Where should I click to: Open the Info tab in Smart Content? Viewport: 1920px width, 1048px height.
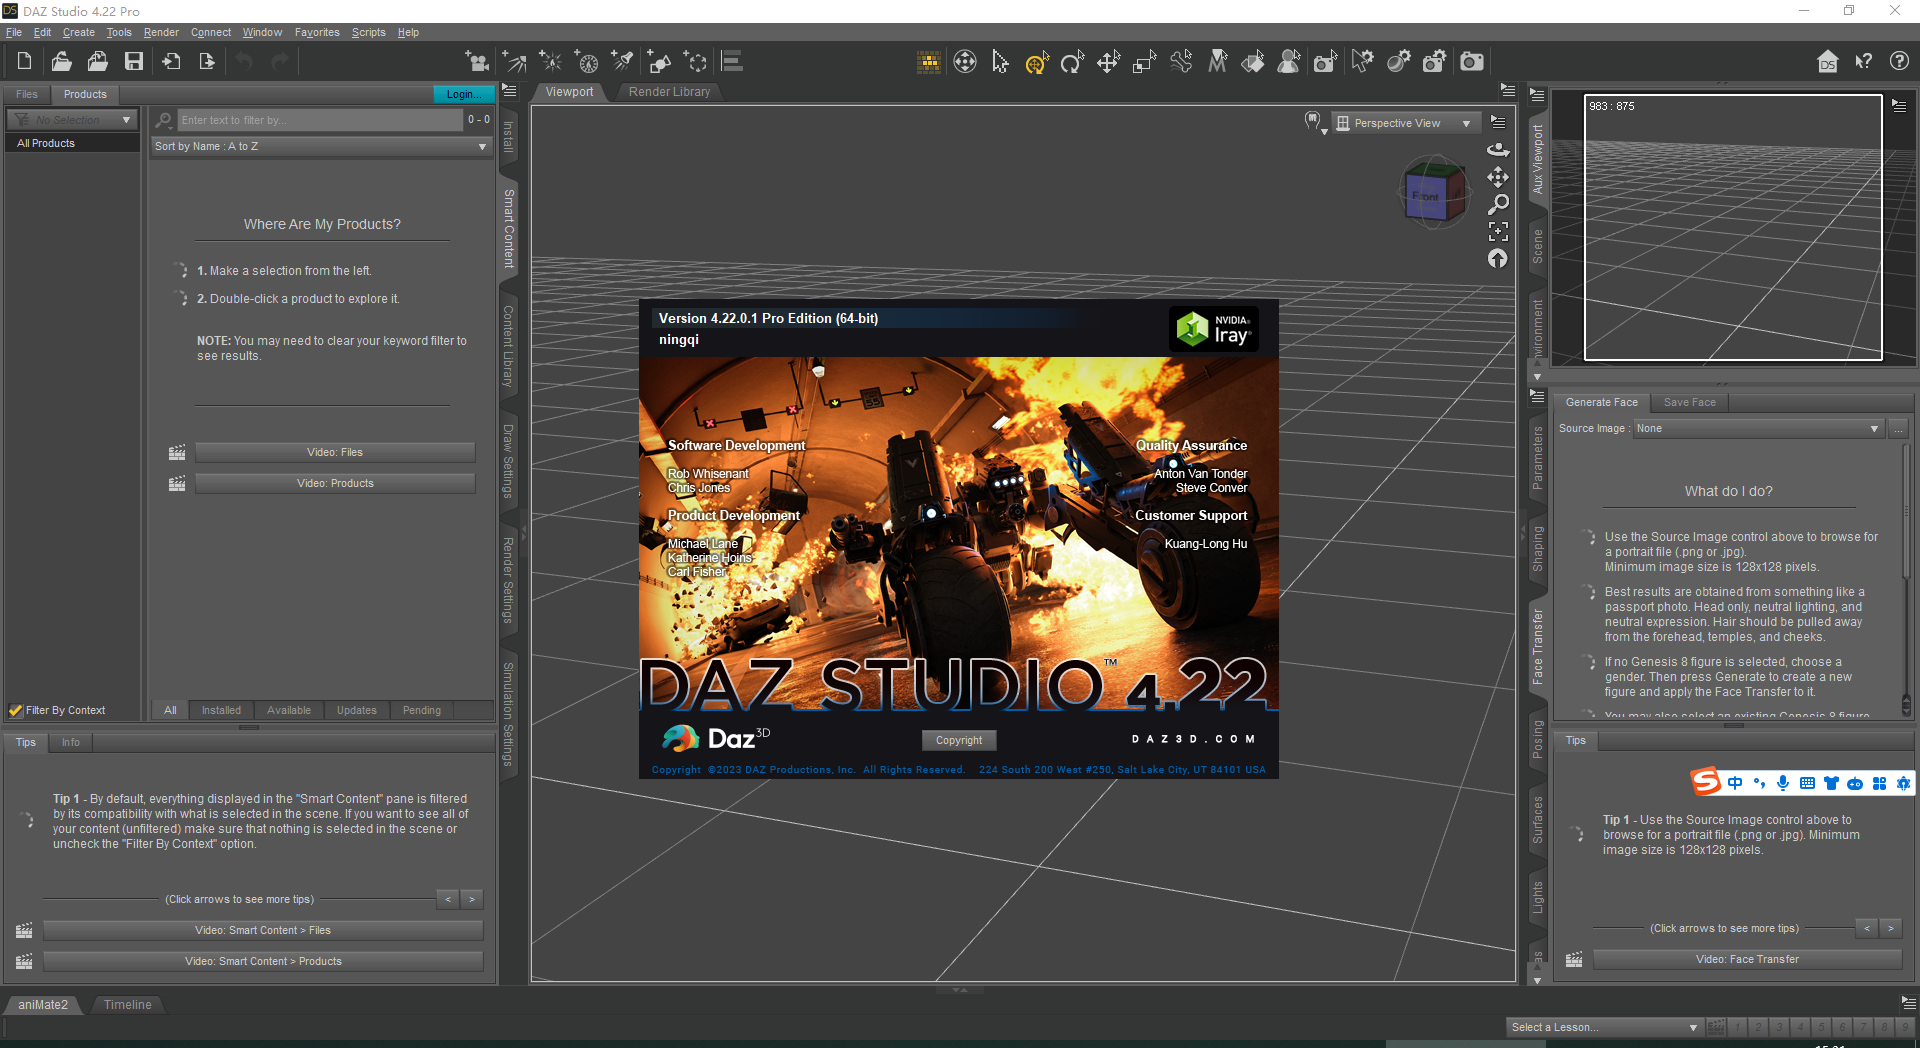[70, 742]
